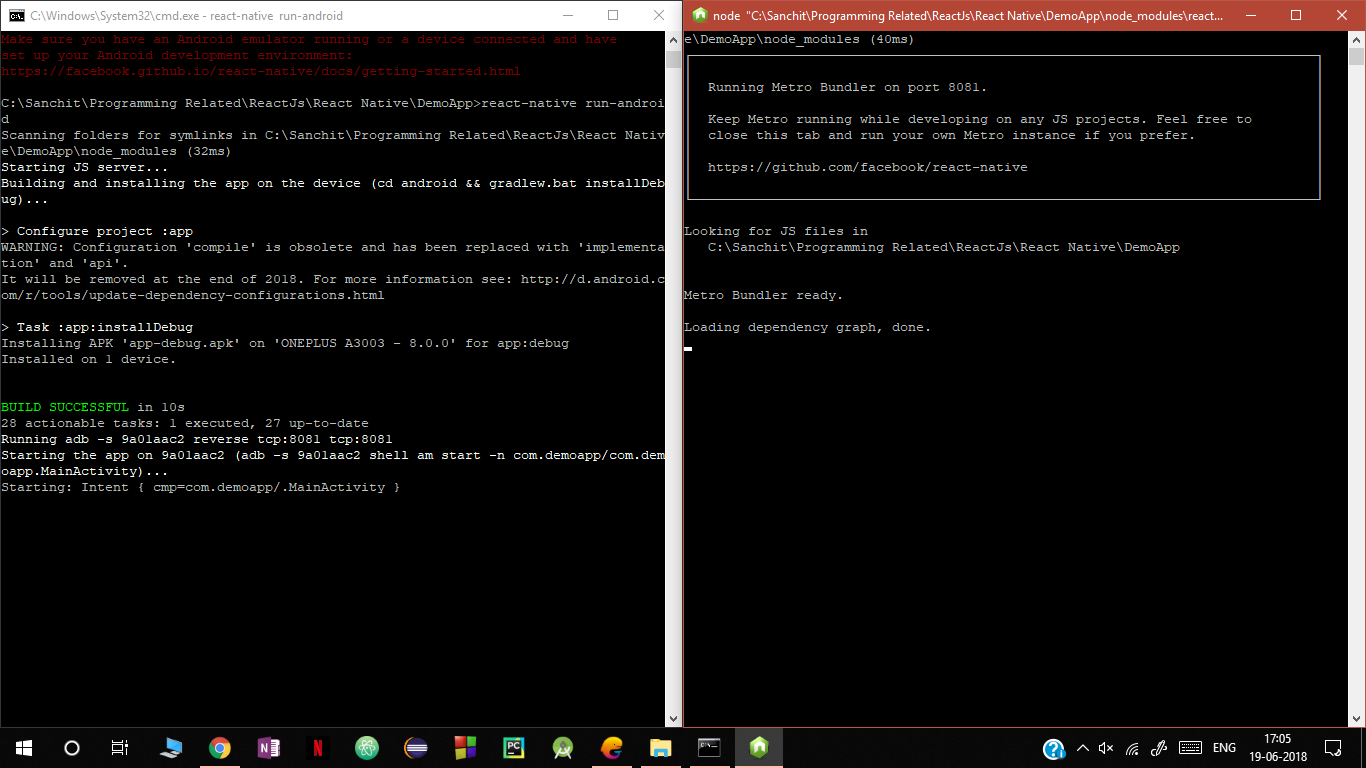Open File Explorer from the taskbar

click(x=660, y=747)
